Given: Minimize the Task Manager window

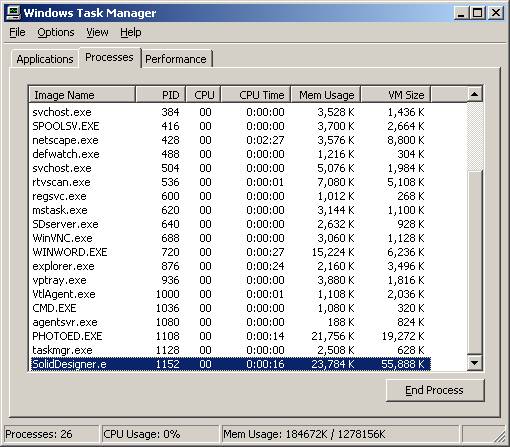Looking at the screenshot, I should pyautogui.click(x=461, y=13).
